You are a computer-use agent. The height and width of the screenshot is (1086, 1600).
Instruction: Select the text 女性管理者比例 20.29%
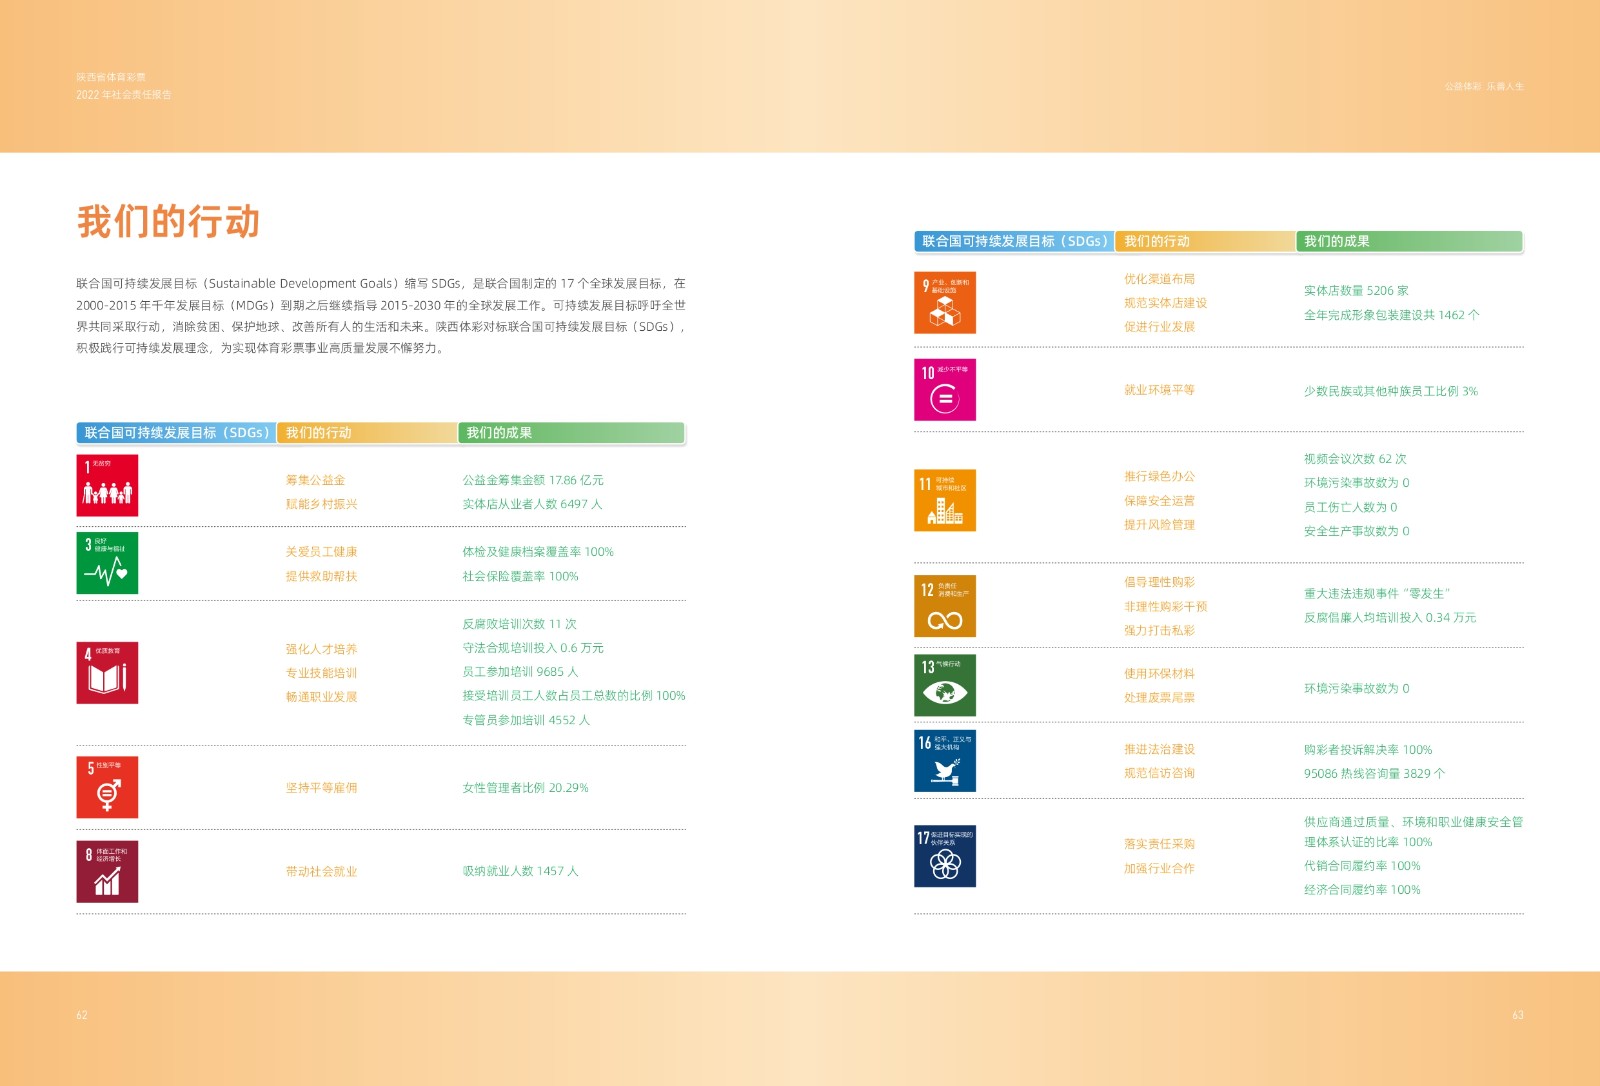(x=525, y=788)
